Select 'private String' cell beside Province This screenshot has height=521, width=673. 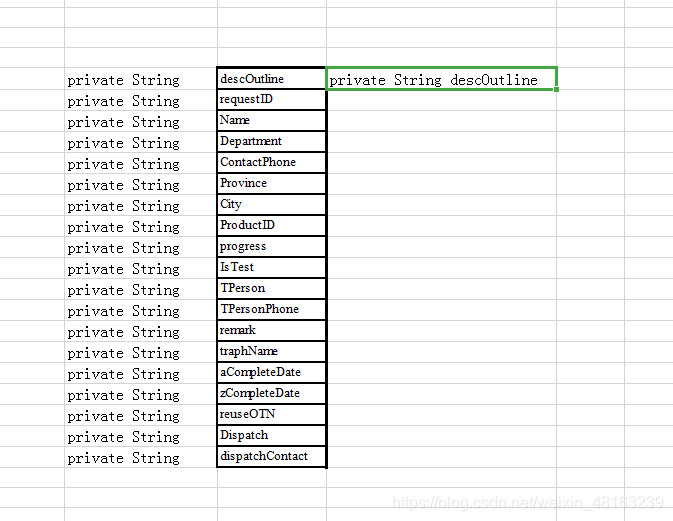pyautogui.click(x=141, y=184)
